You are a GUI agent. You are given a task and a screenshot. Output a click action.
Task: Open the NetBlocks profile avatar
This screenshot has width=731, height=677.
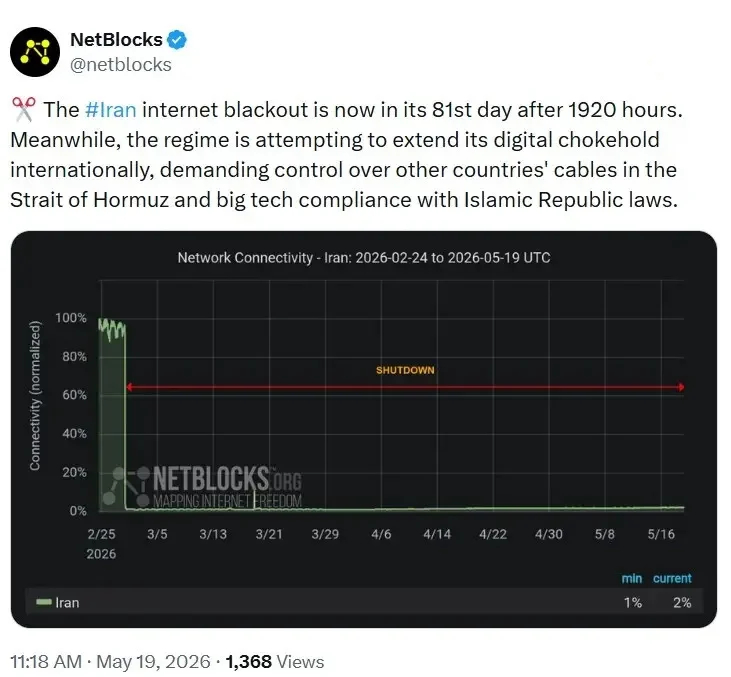pos(35,52)
